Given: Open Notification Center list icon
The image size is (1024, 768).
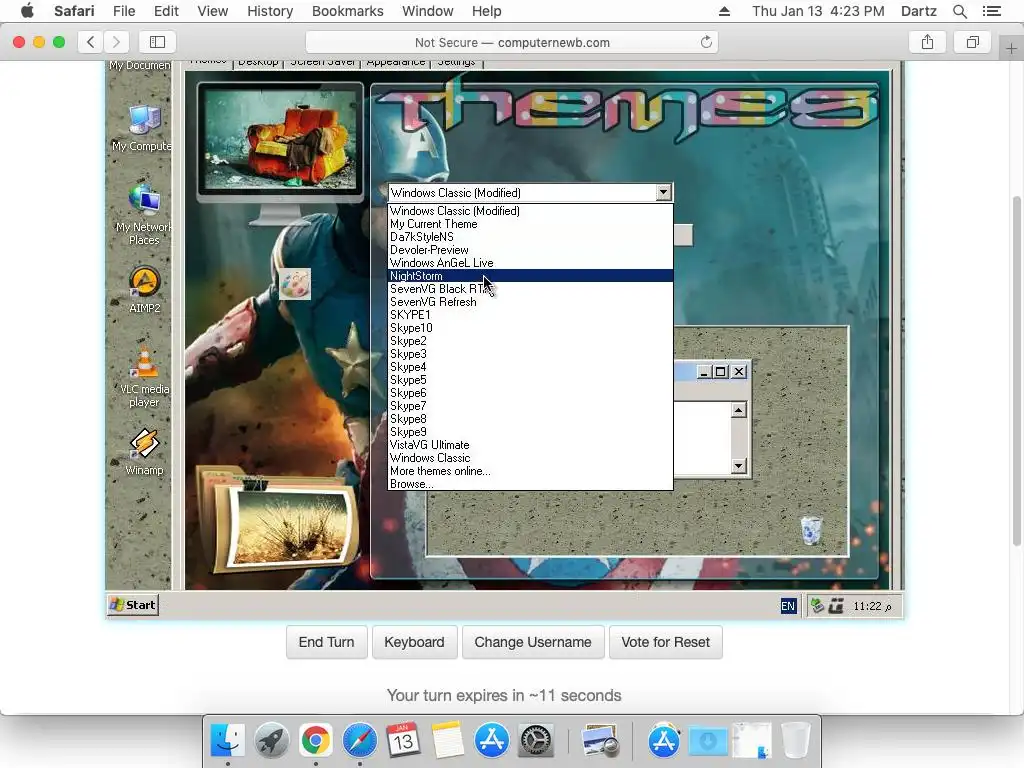Looking at the screenshot, I should click(991, 11).
